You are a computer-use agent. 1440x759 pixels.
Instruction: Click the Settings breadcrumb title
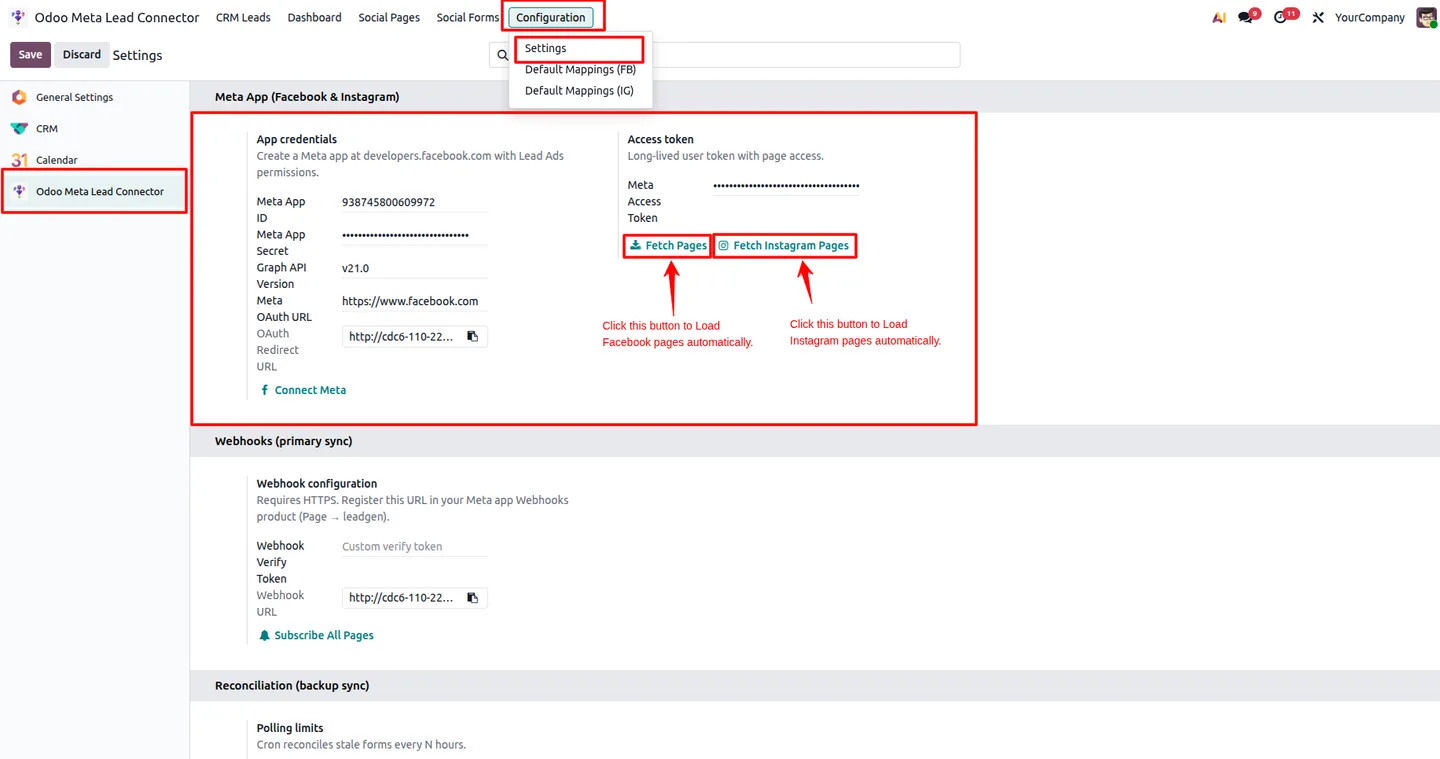coord(137,55)
